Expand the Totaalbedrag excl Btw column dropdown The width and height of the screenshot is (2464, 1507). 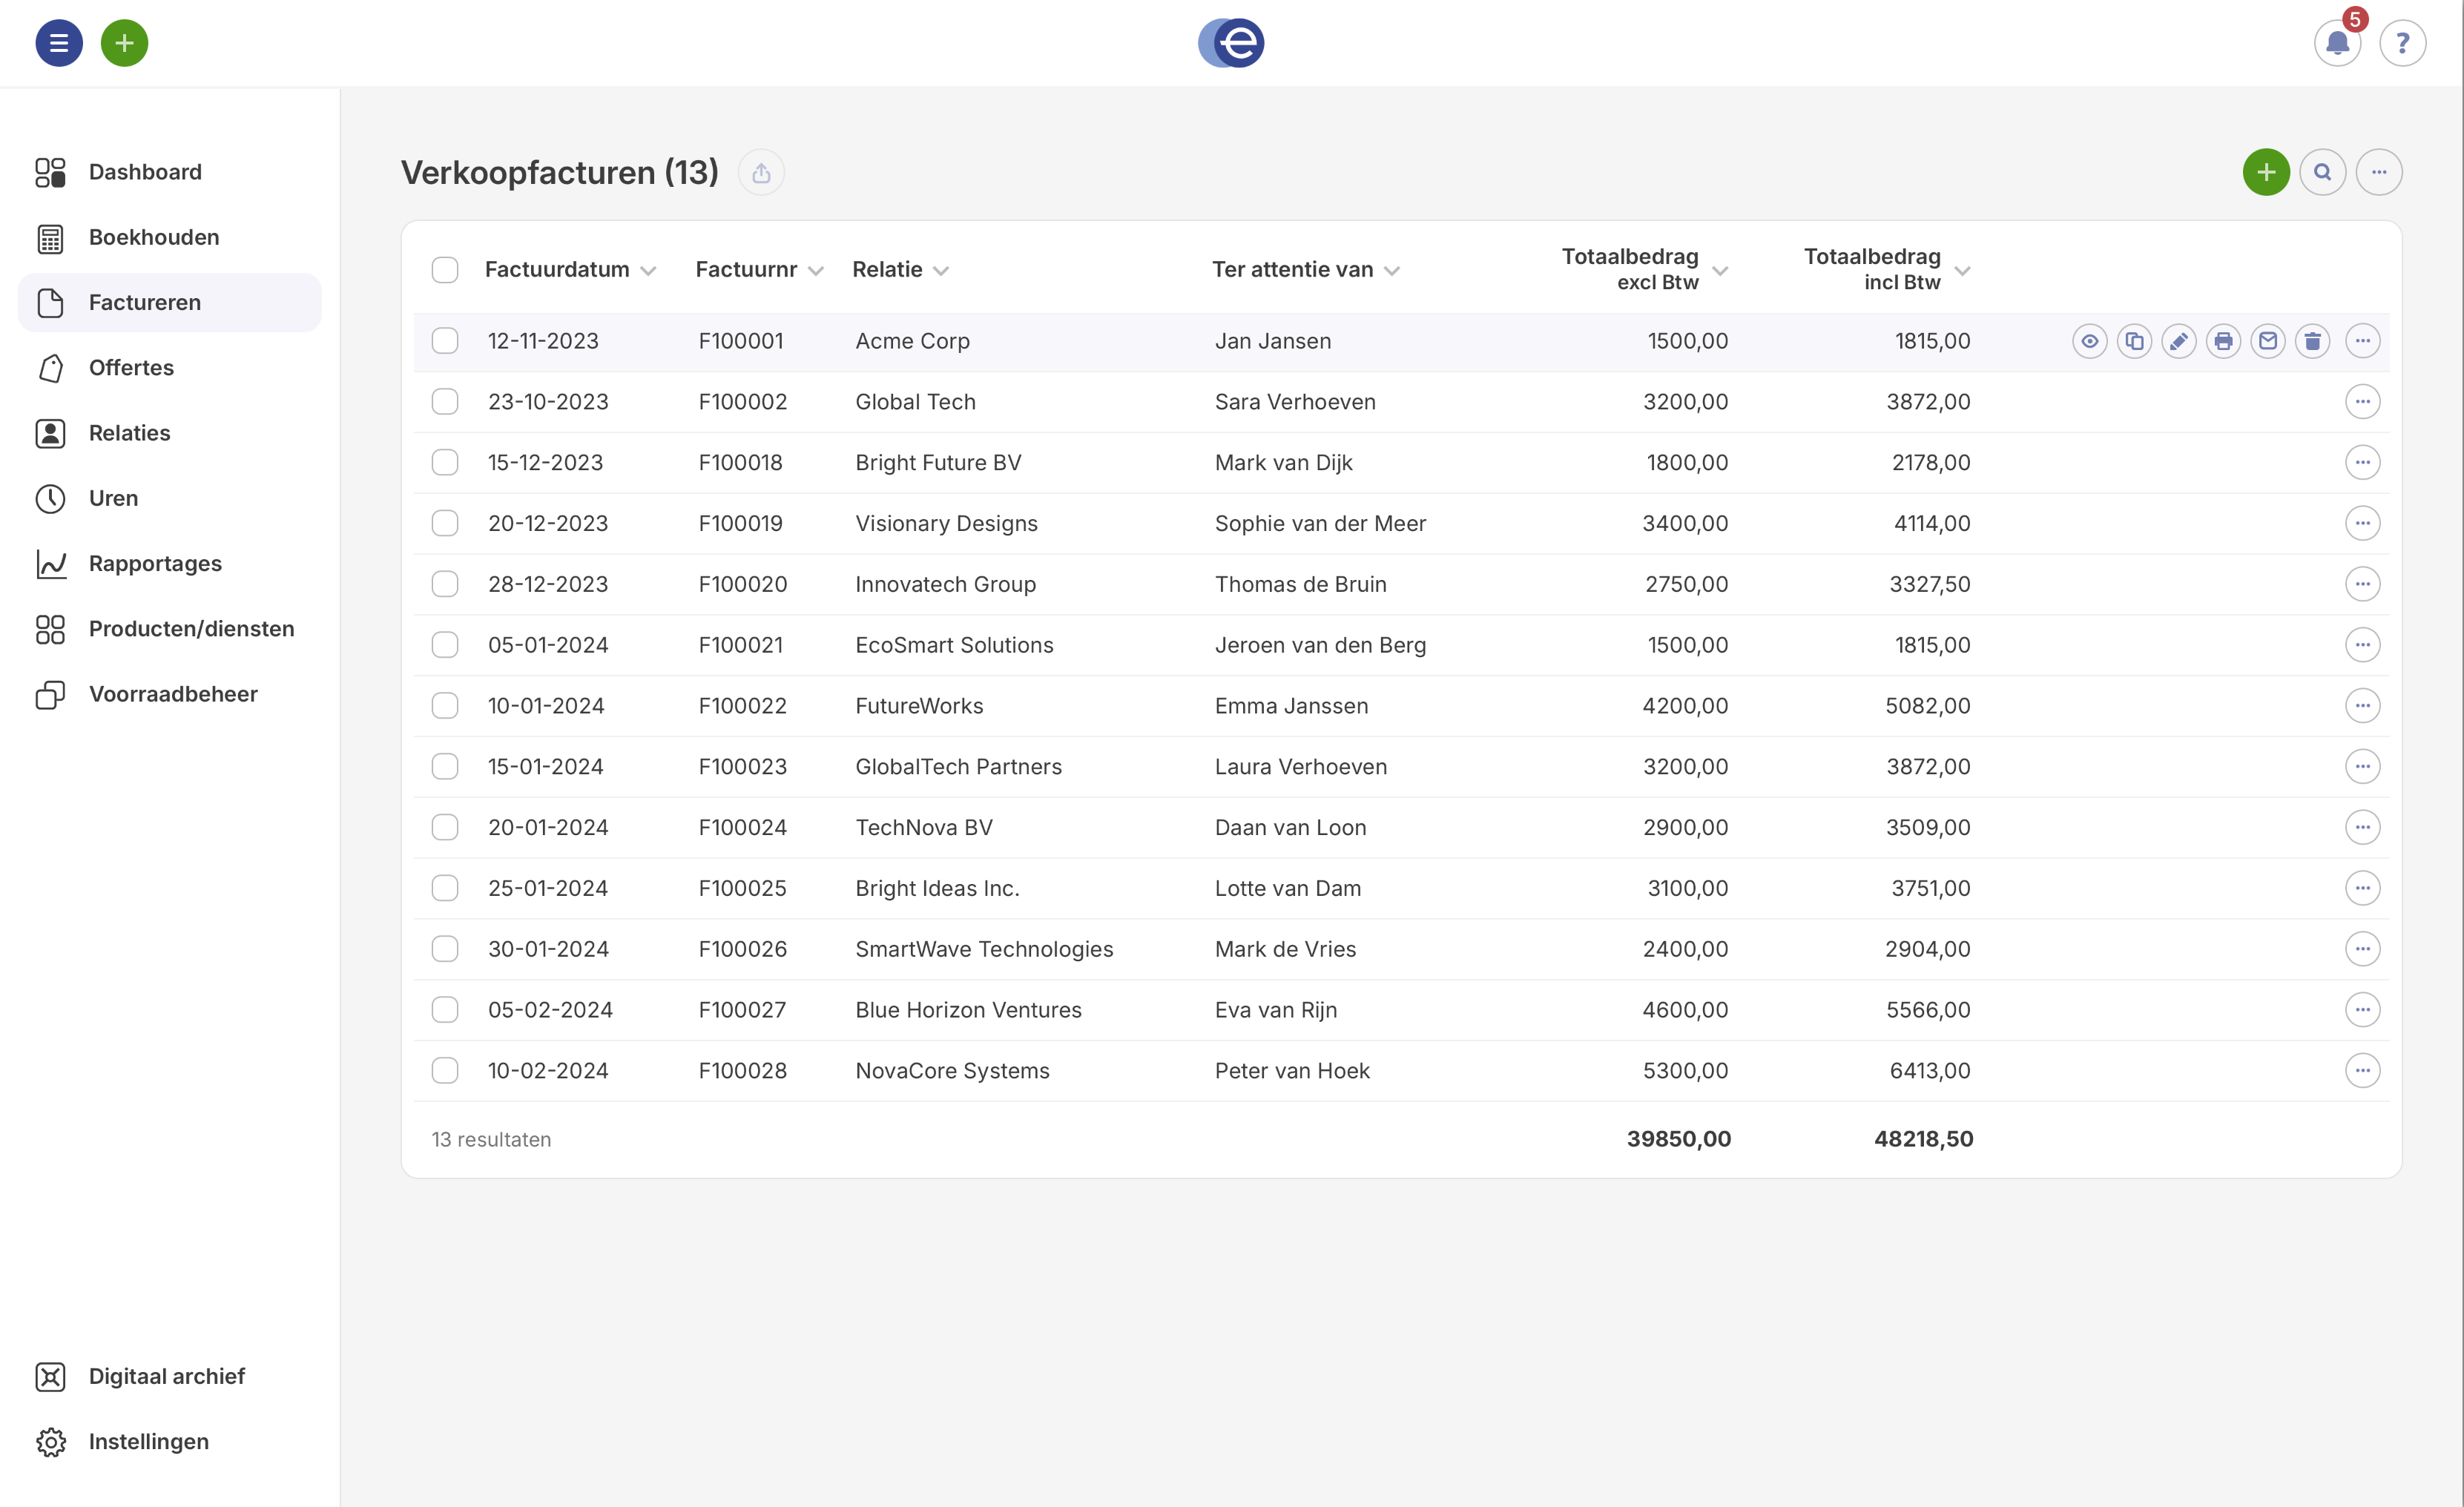pos(1720,271)
